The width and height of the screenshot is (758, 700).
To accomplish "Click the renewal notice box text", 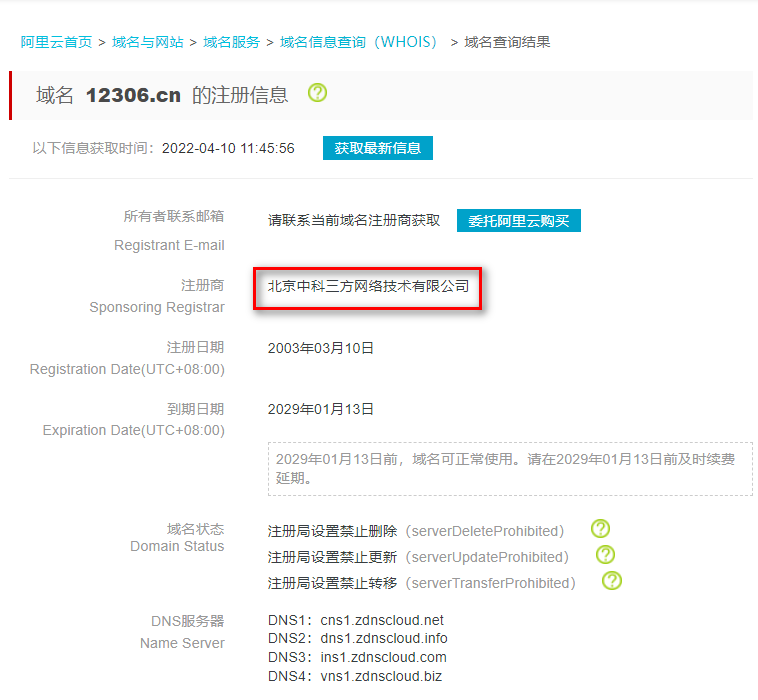I will click(510, 468).
